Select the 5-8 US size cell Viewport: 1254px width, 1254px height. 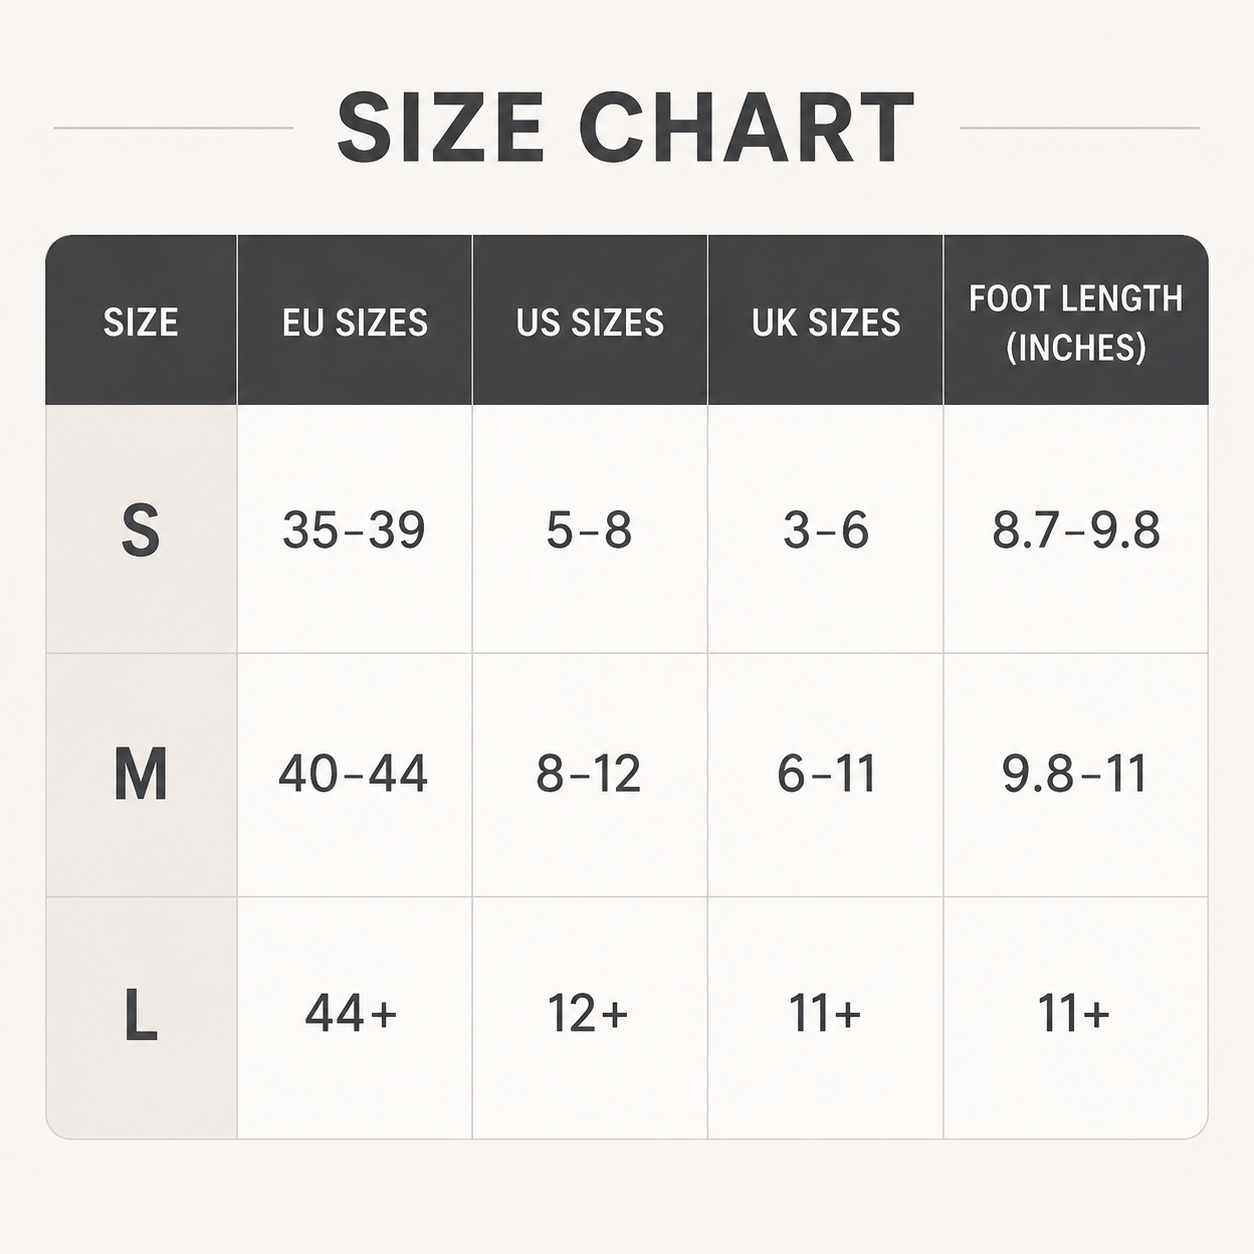click(x=589, y=530)
